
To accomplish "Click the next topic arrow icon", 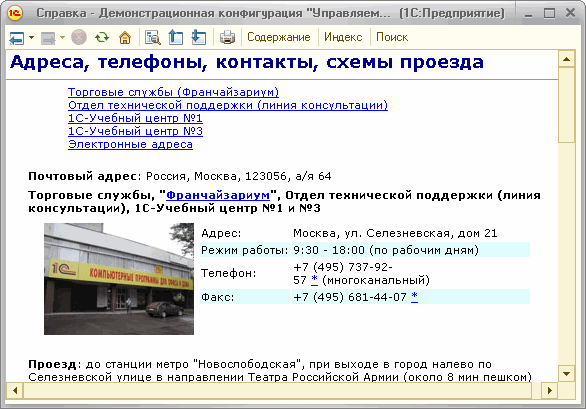I will (x=198, y=37).
